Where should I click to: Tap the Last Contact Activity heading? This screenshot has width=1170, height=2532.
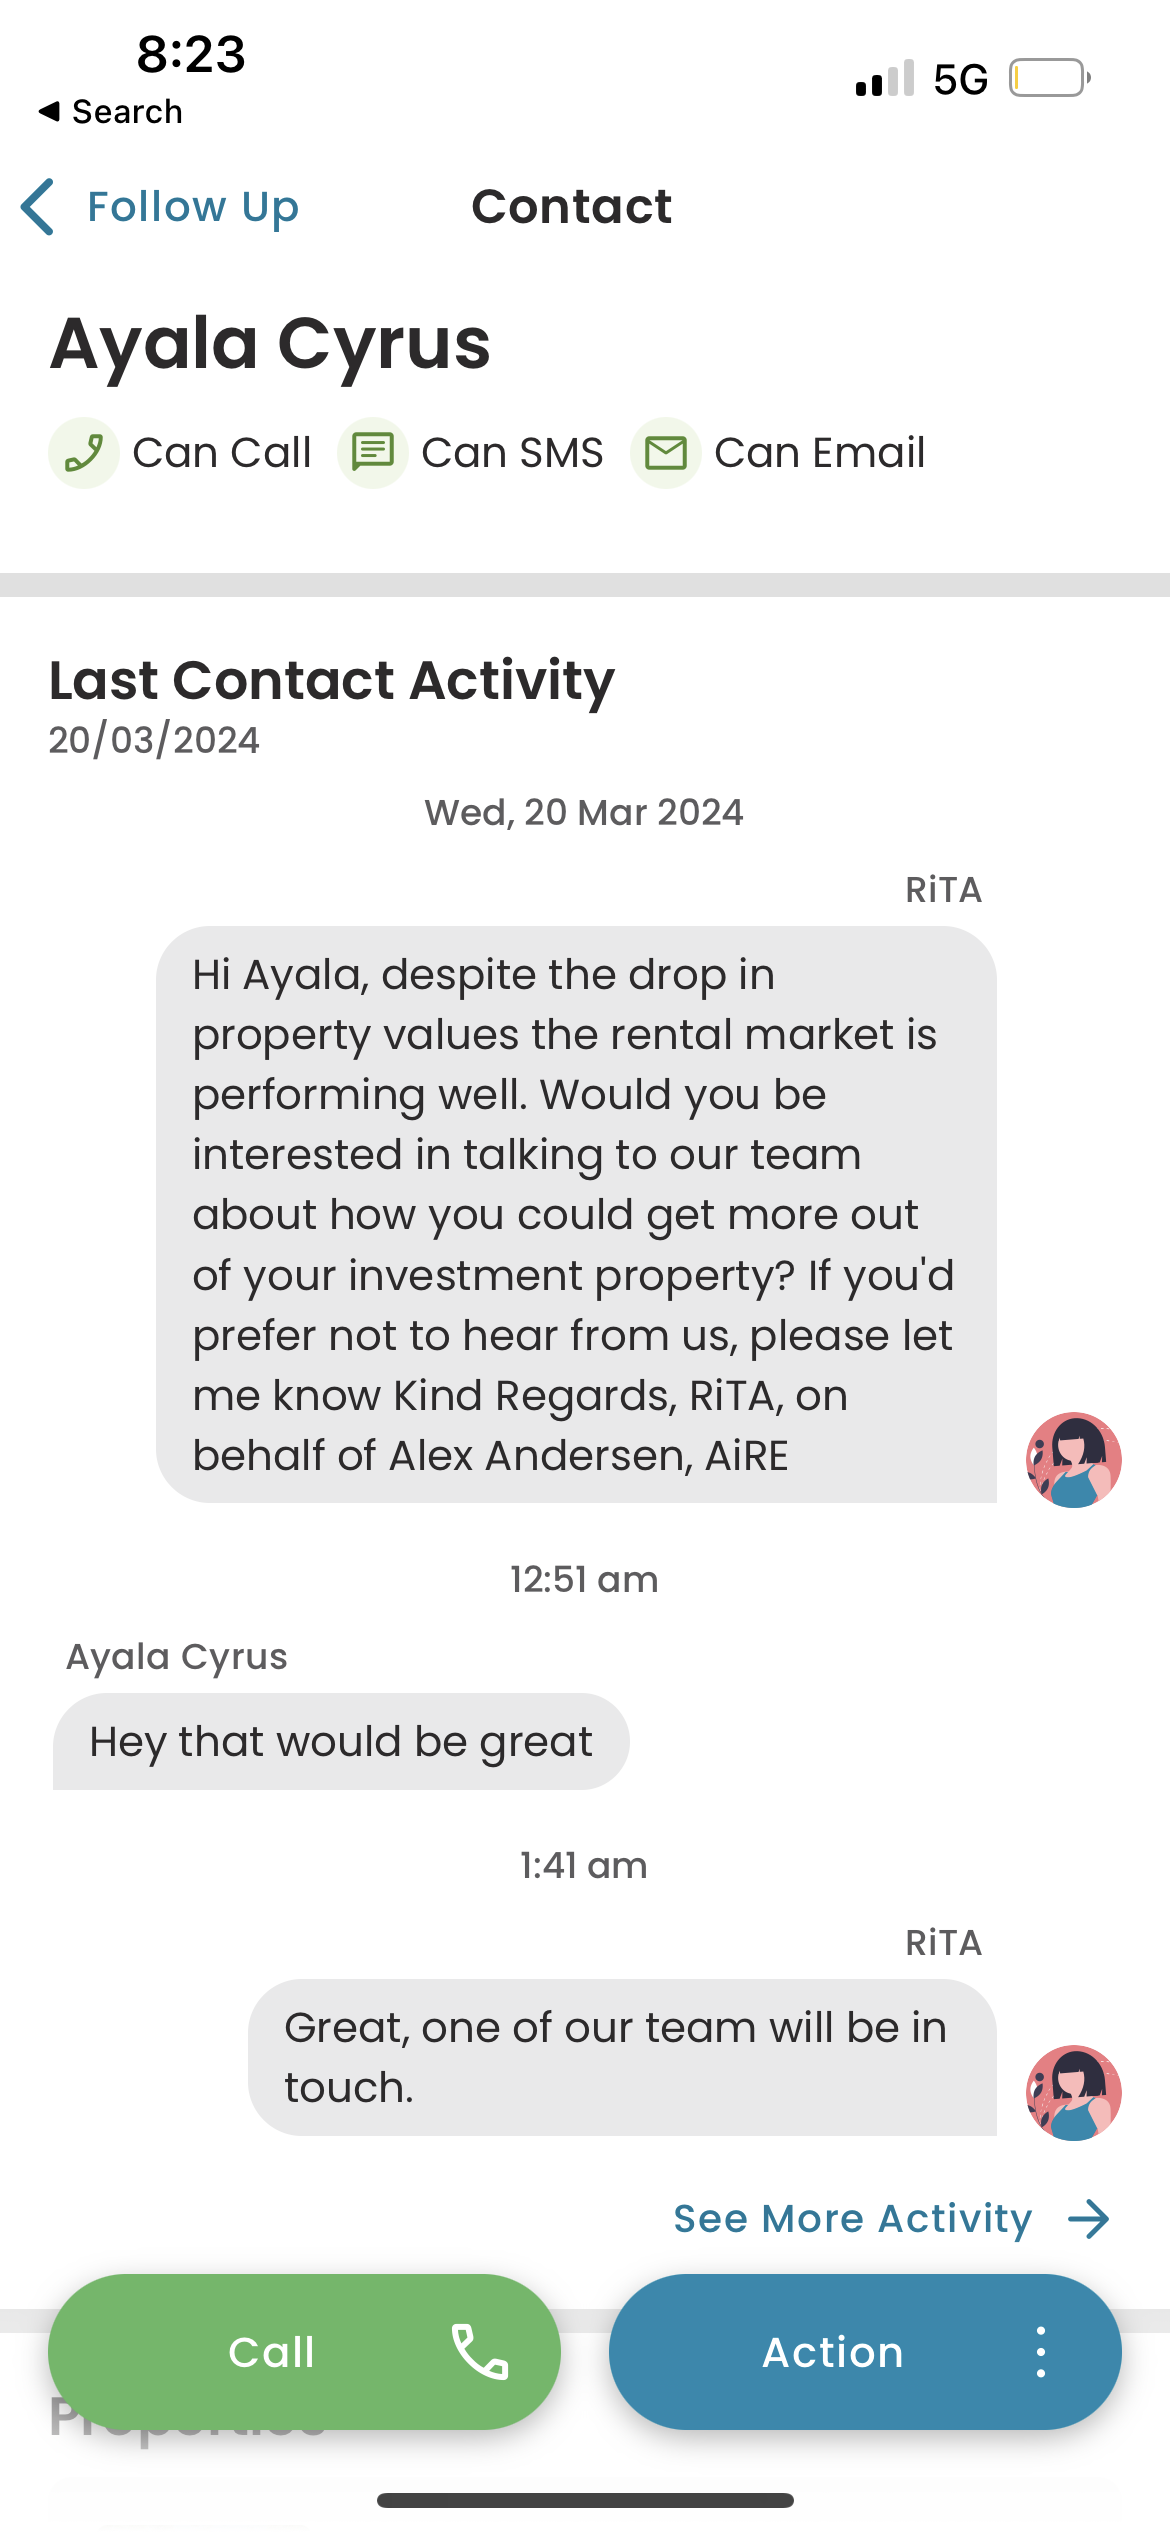click(332, 682)
